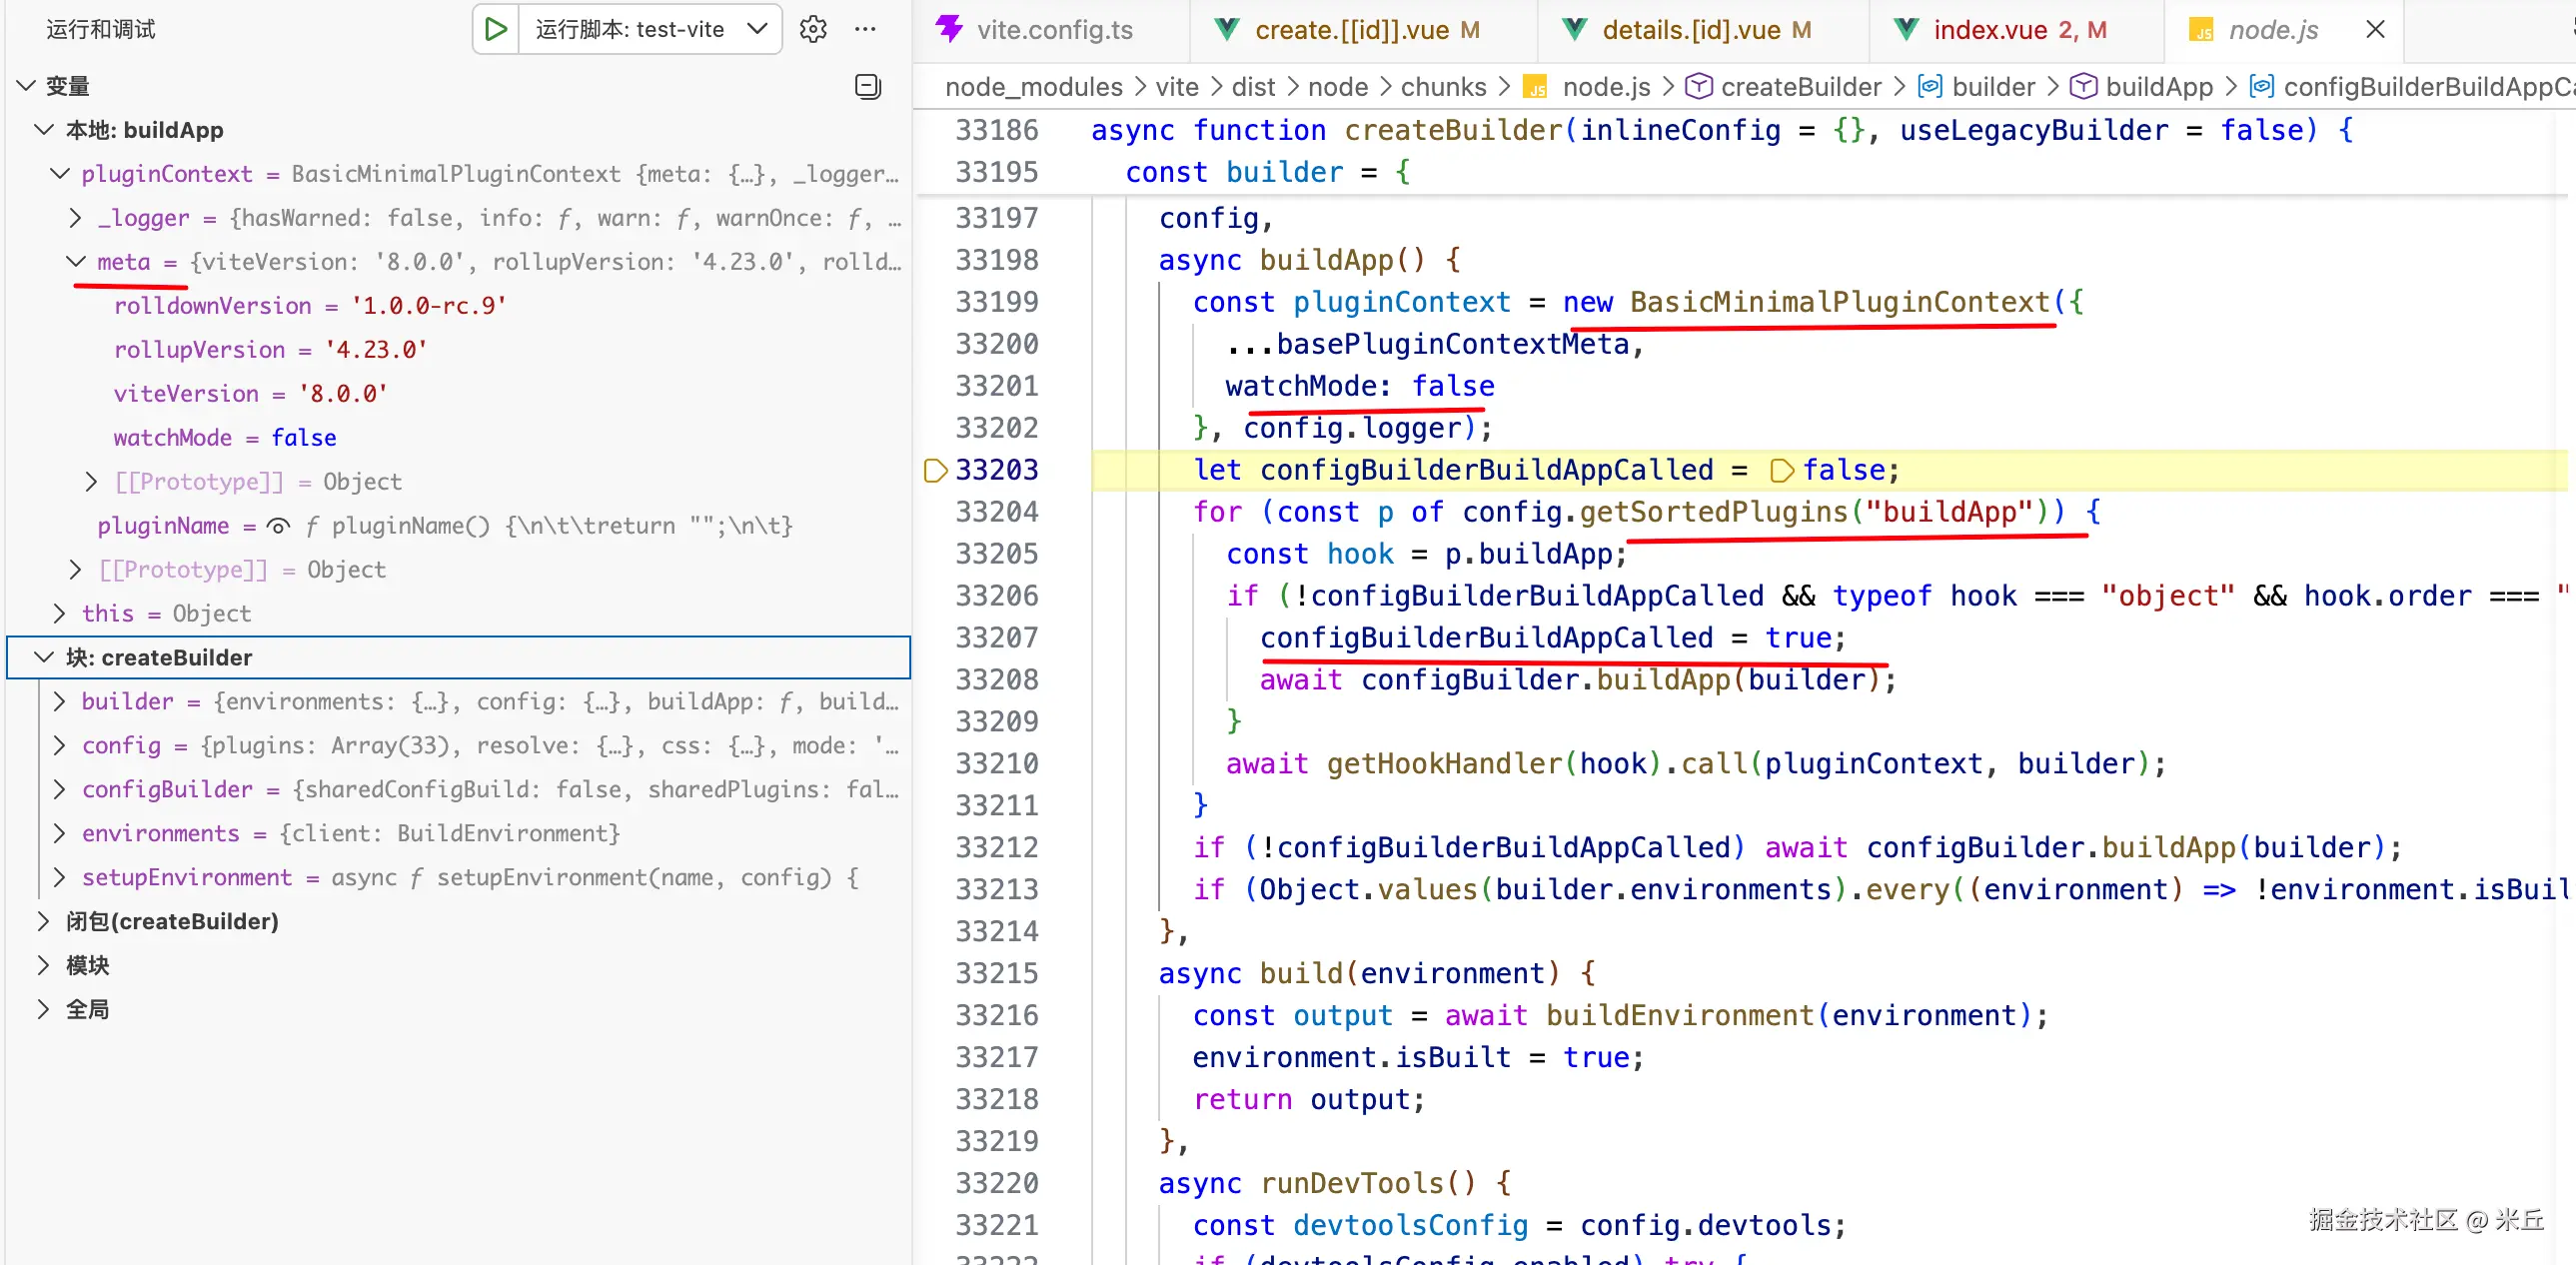Click buildApp in the breadcrumb path

2158,87
